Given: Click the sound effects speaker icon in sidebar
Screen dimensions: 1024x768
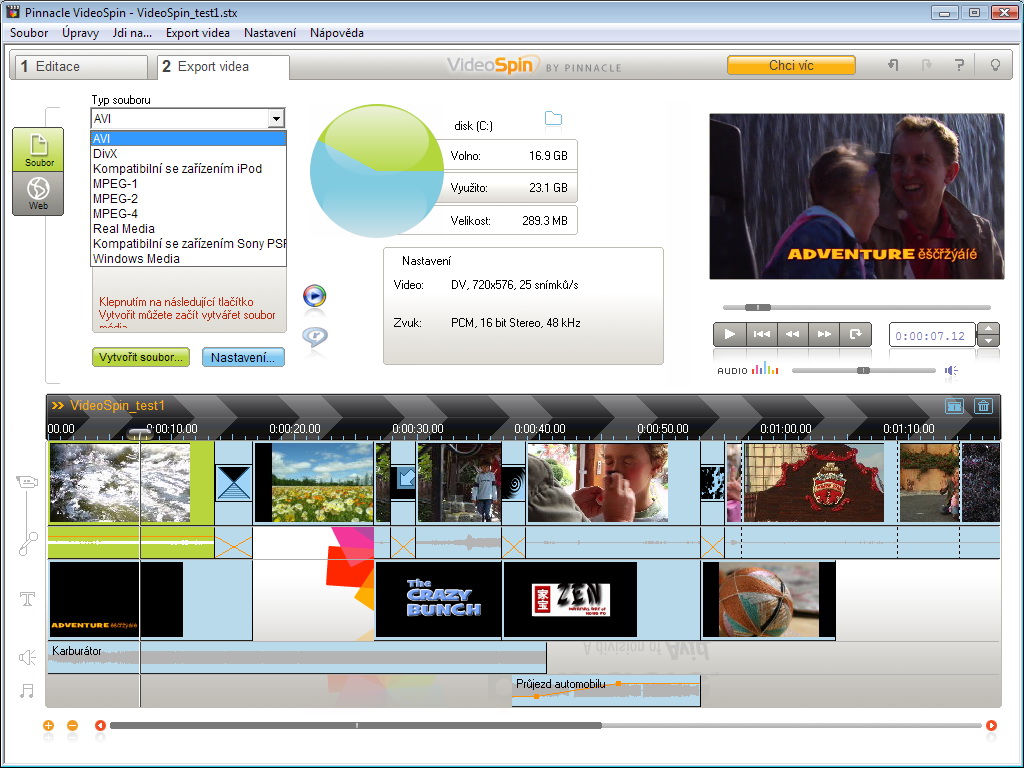Looking at the screenshot, I should click(27, 657).
